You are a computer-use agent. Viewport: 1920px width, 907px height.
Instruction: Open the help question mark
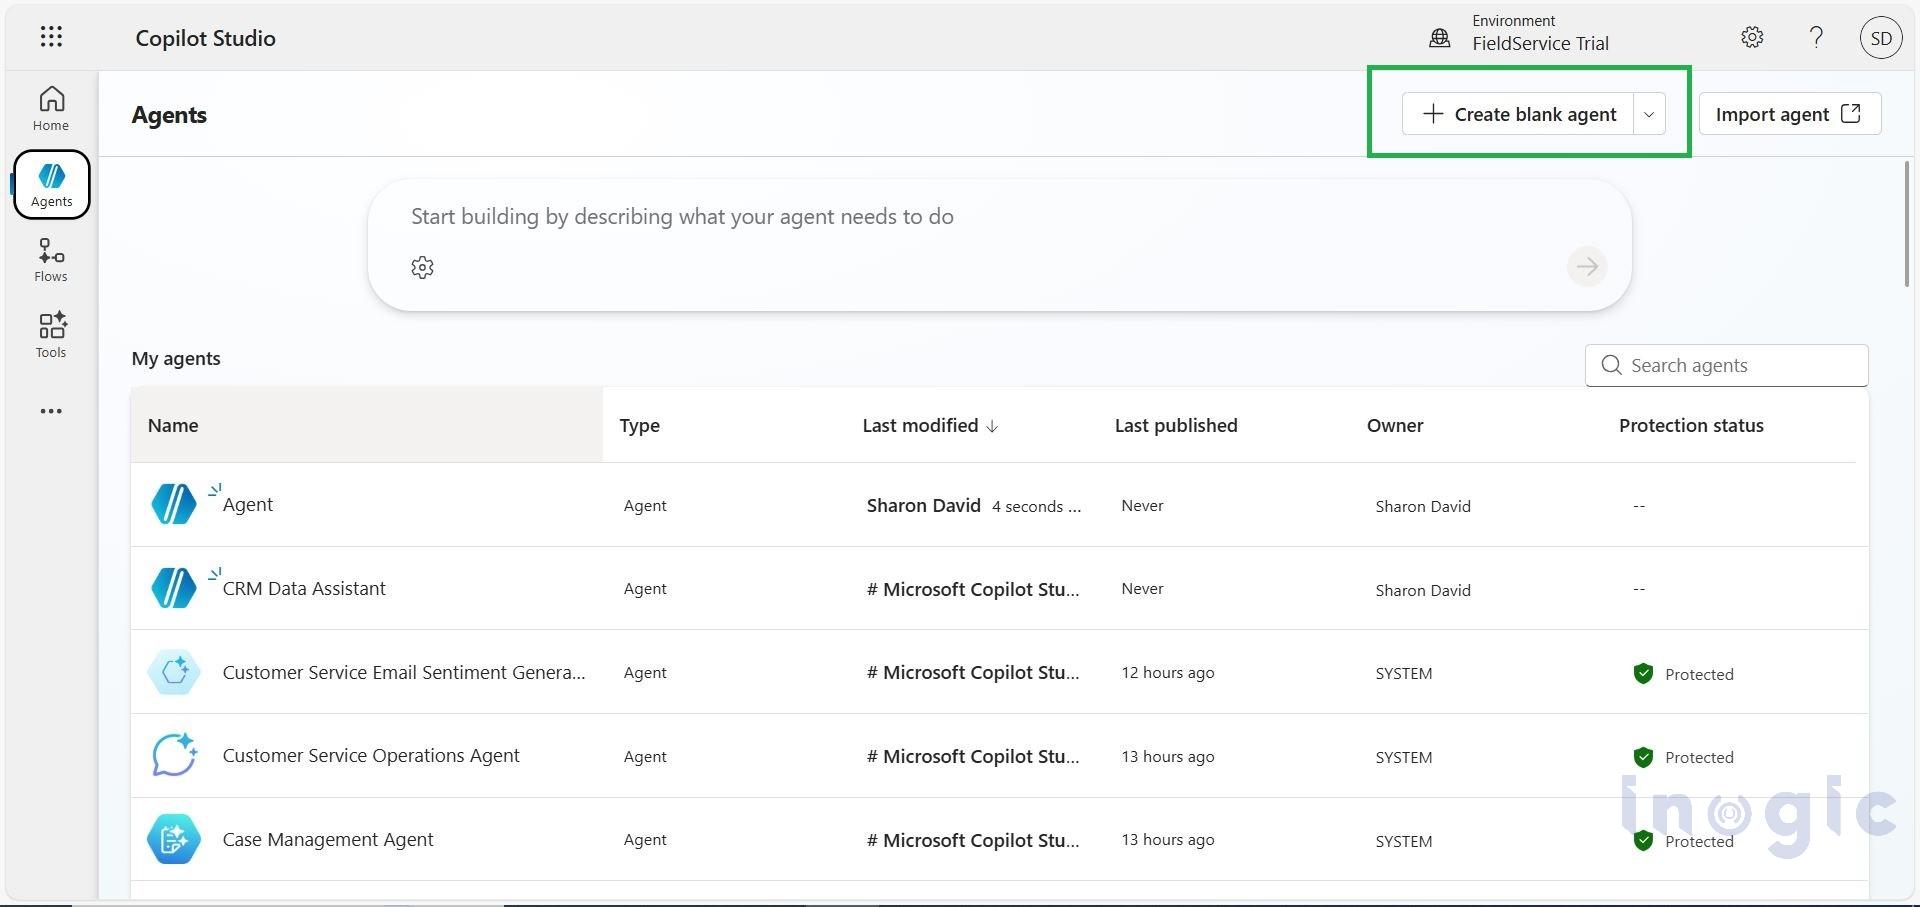point(1817,37)
